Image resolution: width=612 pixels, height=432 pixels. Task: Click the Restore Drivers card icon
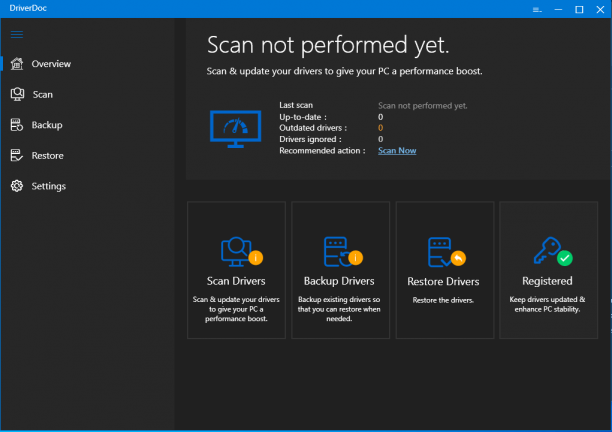tap(447, 252)
